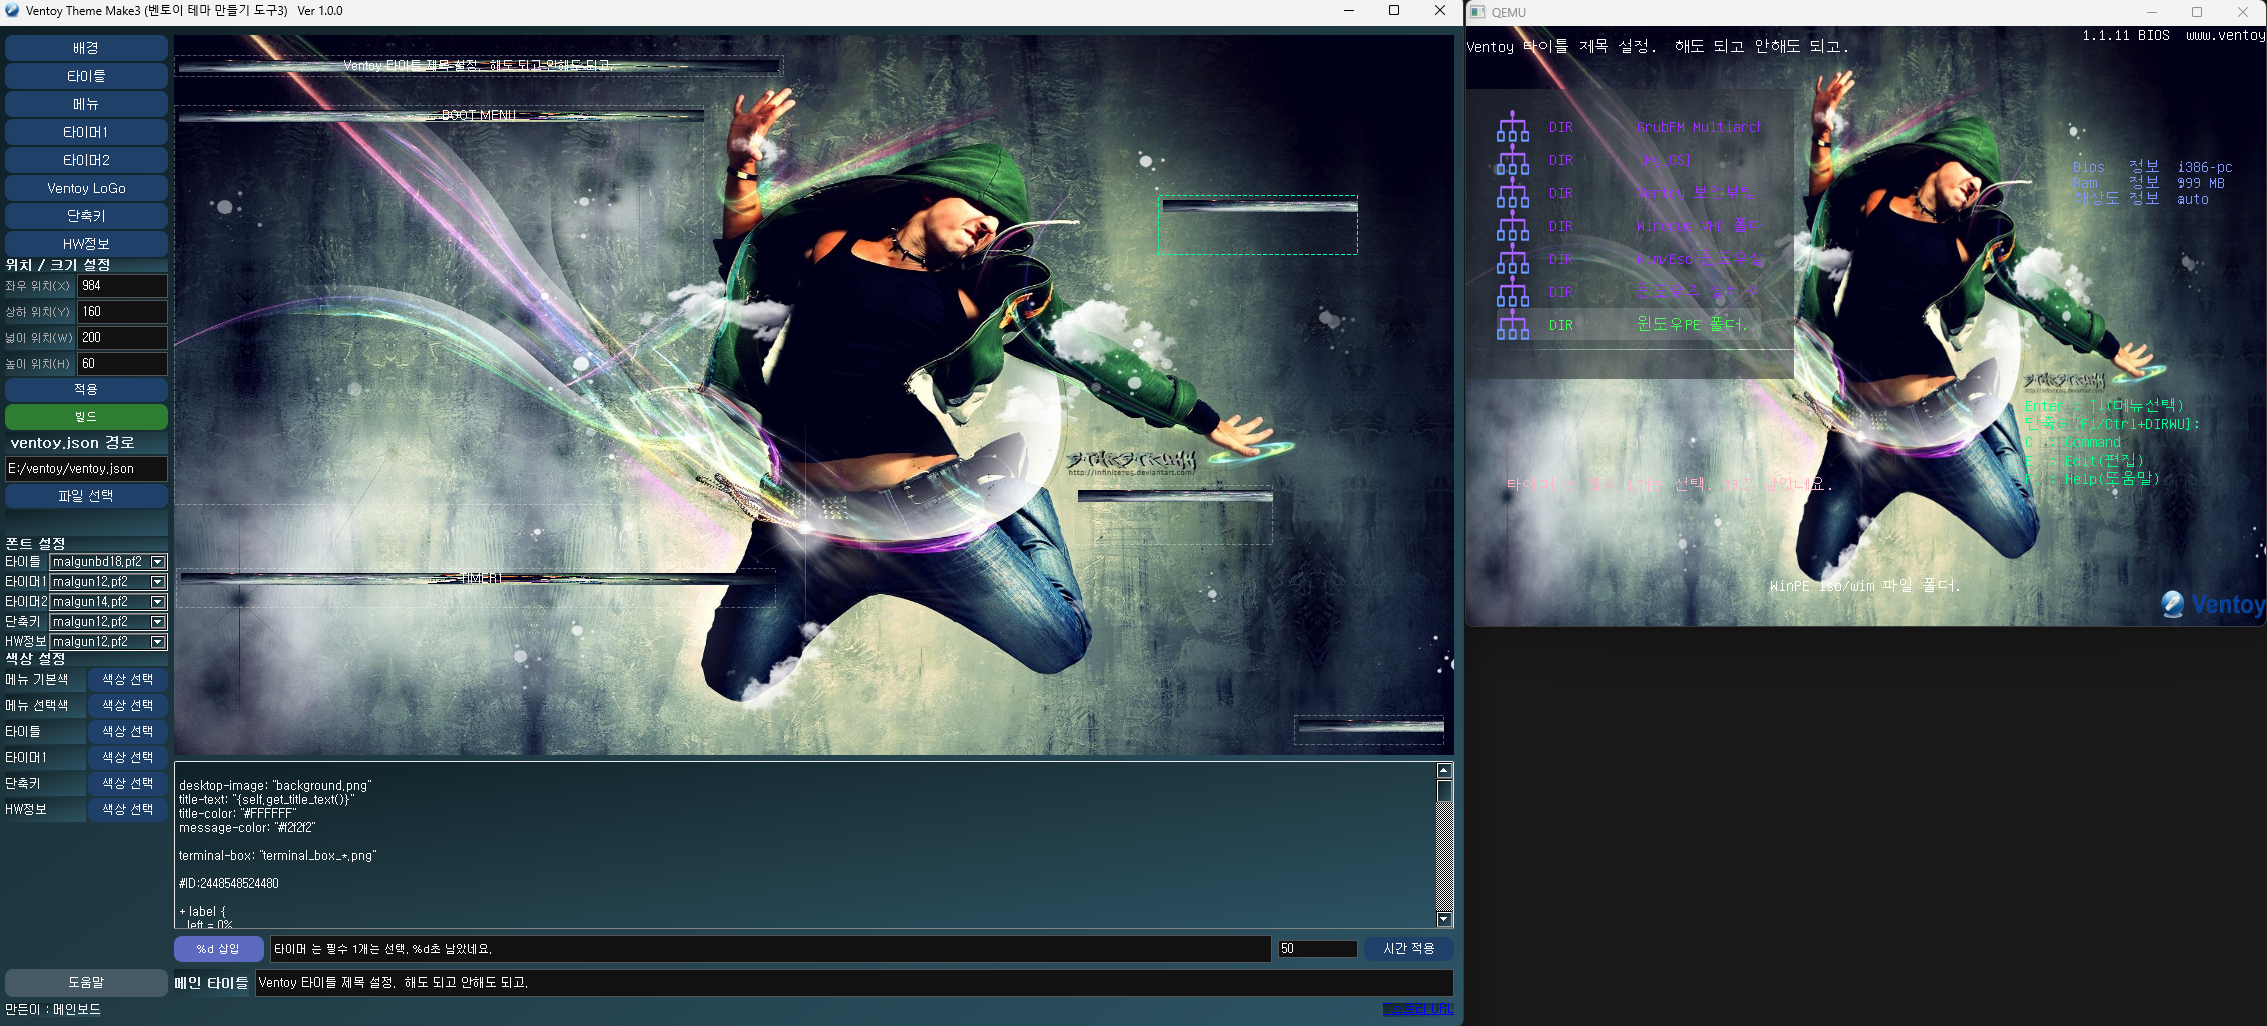Viewport: 2267px width, 1026px height.
Task: Click the Ventoy Theme Make3 title bar app icon
Action: pyautogui.click(x=12, y=11)
